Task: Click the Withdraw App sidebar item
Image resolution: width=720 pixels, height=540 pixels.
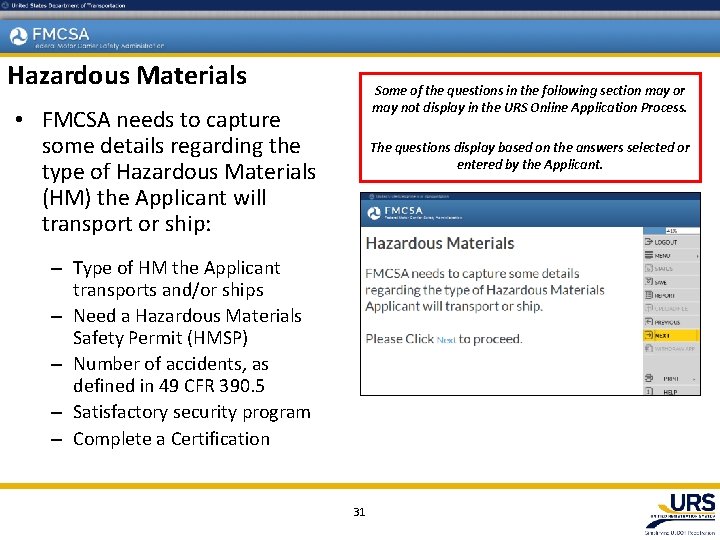Action: [x=671, y=349]
